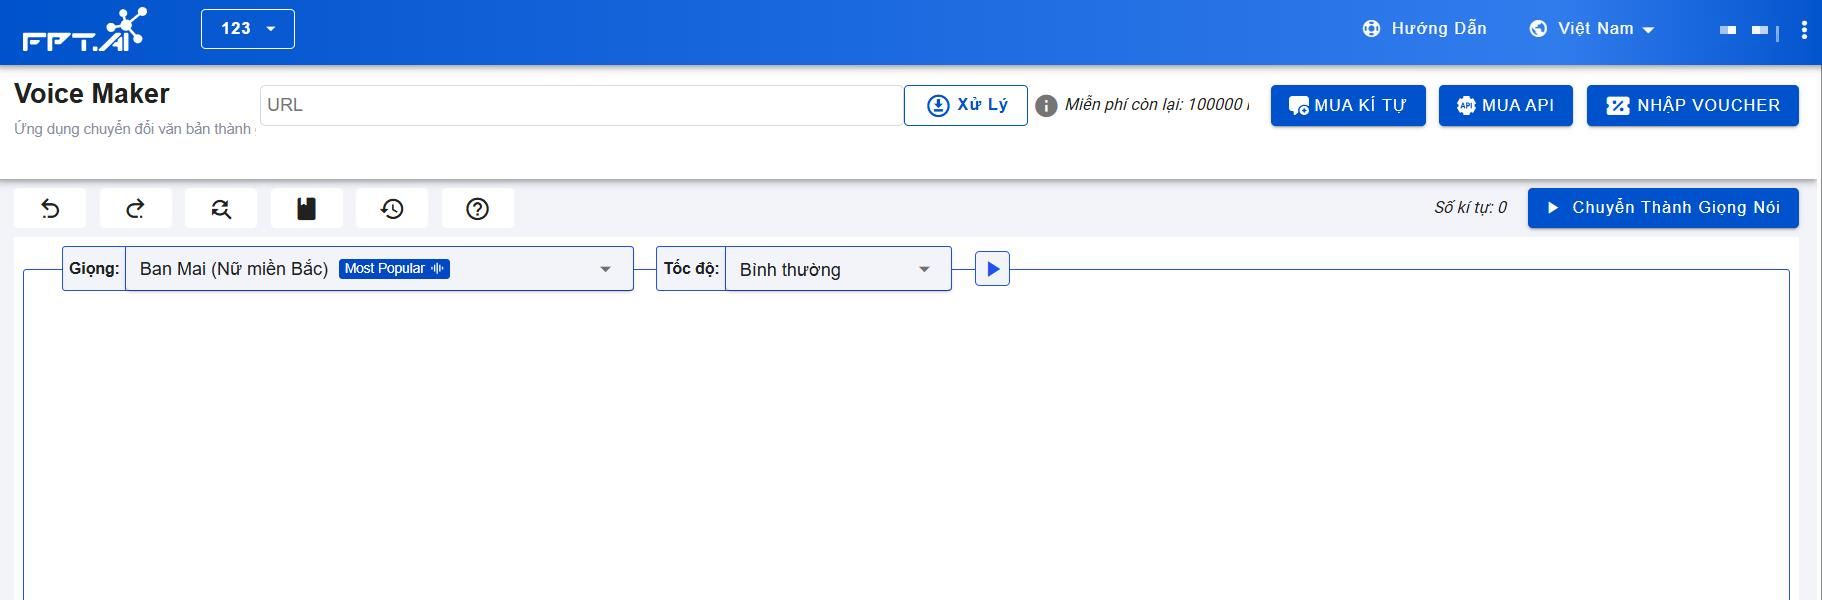Expand the Giọng voice dropdown
The height and width of the screenshot is (600, 1822).
[379, 269]
